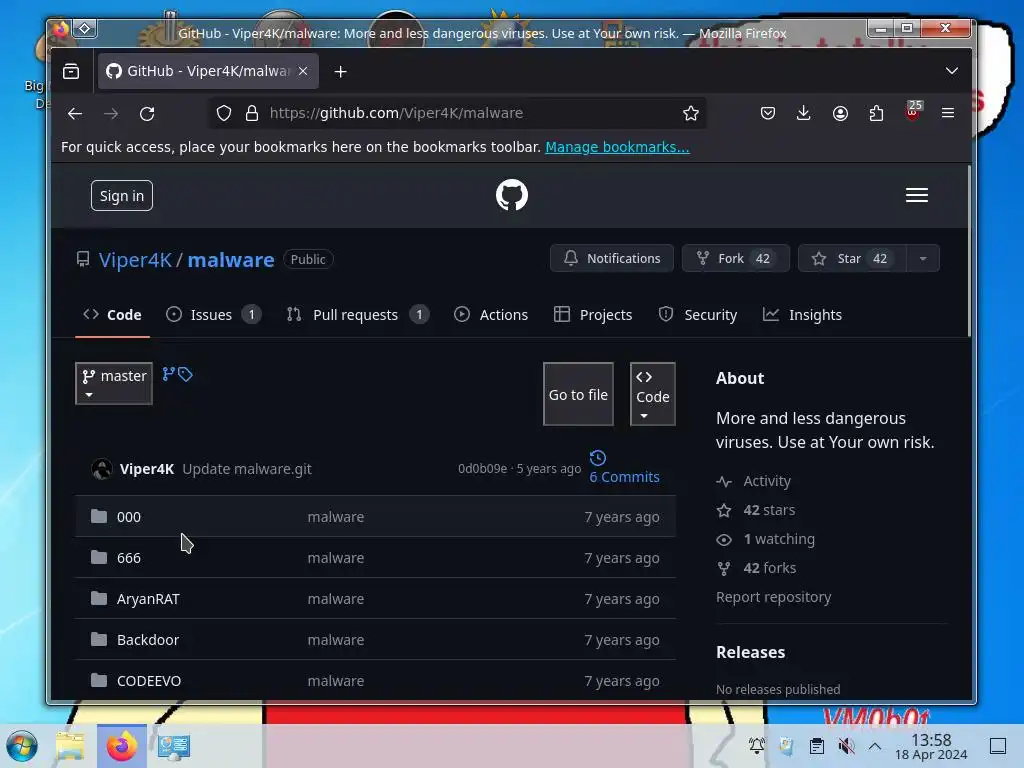The height and width of the screenshot is (768, 1024).
Task: Open the Firefox application menu
Action: pyautogui.click(x=948, y=113)
